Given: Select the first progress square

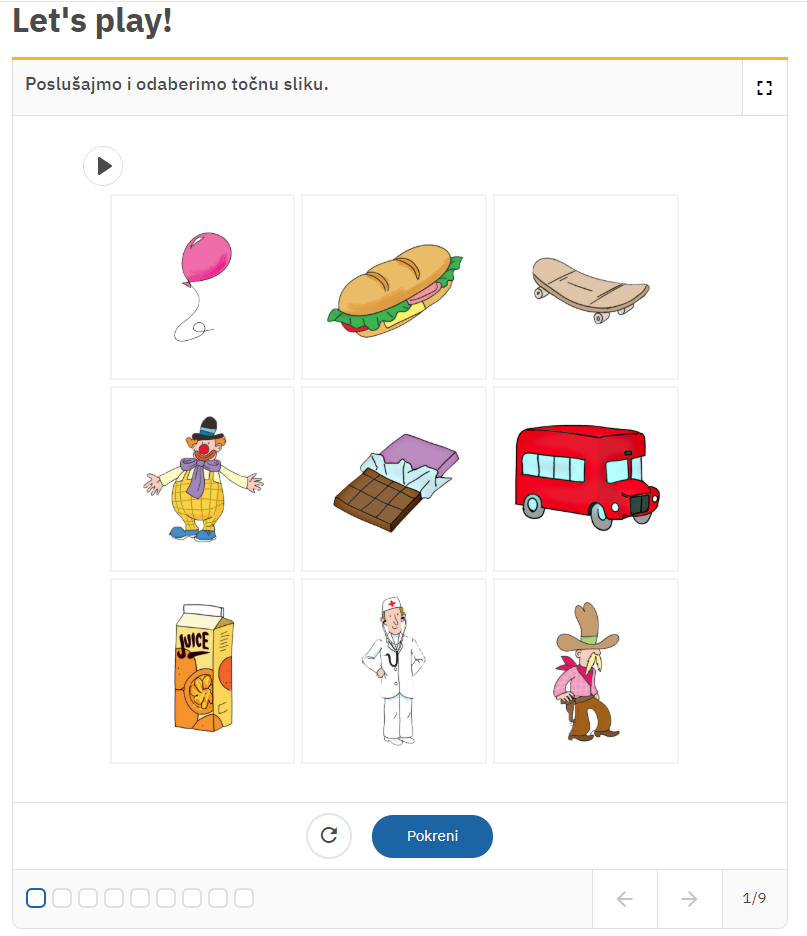Looking at the screenshot, I should point(36,898).
